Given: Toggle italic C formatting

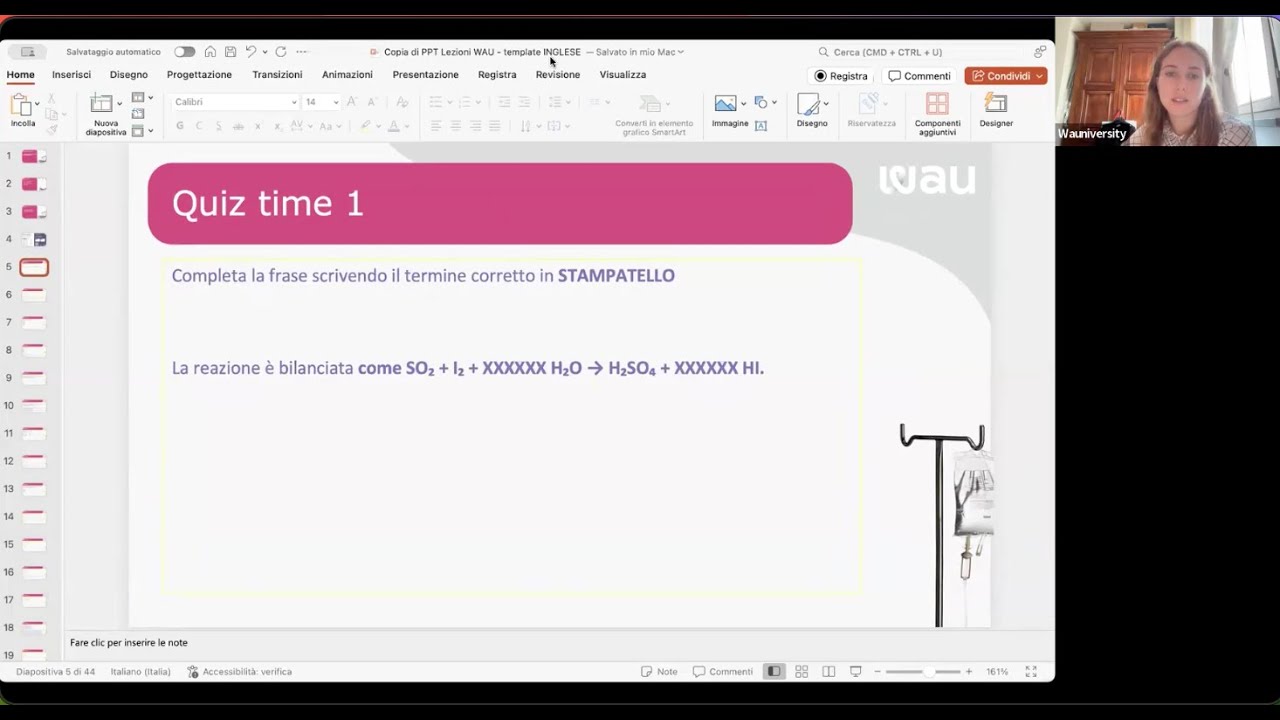Looking at the screenshot, I should tap(199, 126).
